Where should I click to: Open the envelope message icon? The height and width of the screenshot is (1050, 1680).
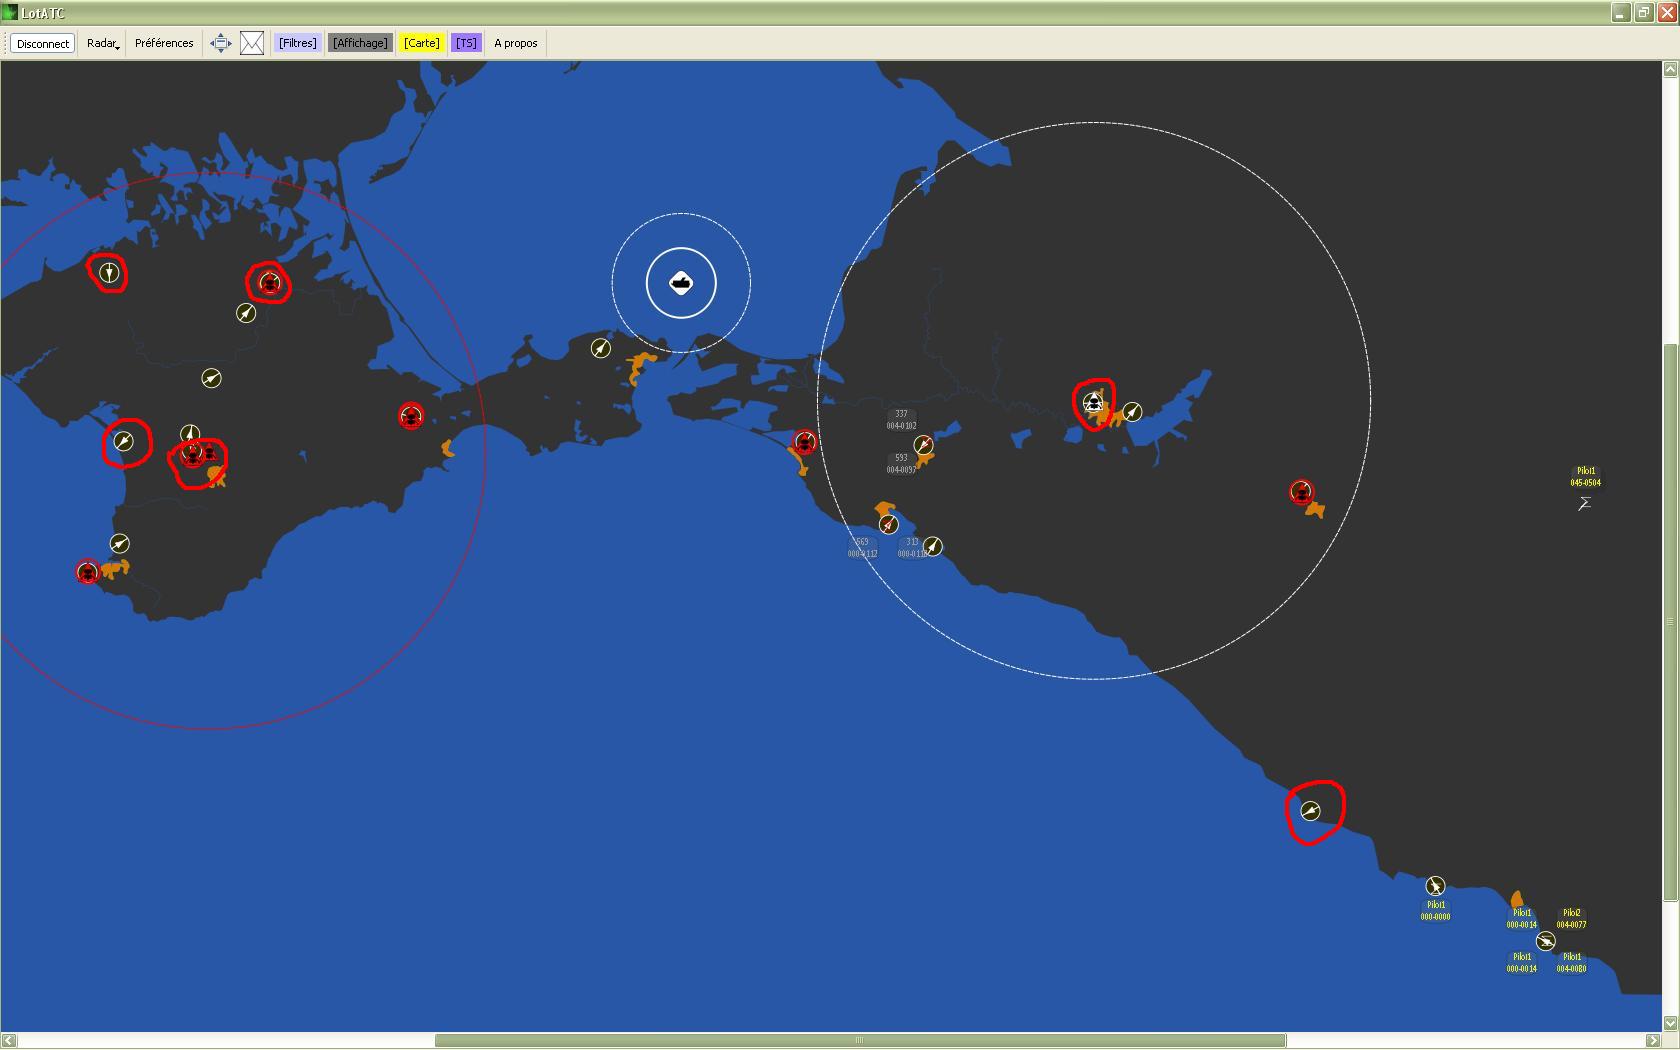[252, 43]
